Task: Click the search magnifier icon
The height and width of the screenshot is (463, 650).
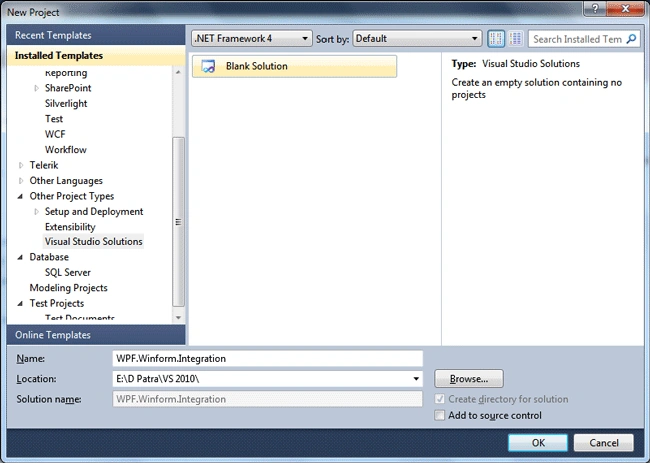Action: 631,39
